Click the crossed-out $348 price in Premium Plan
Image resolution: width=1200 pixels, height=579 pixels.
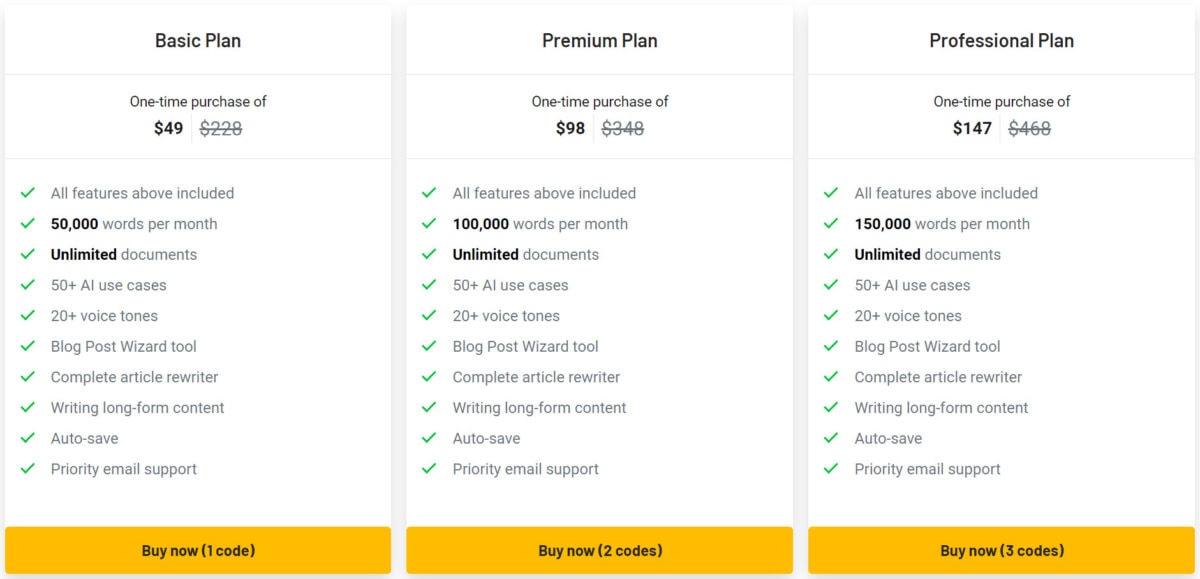[624, 128]
